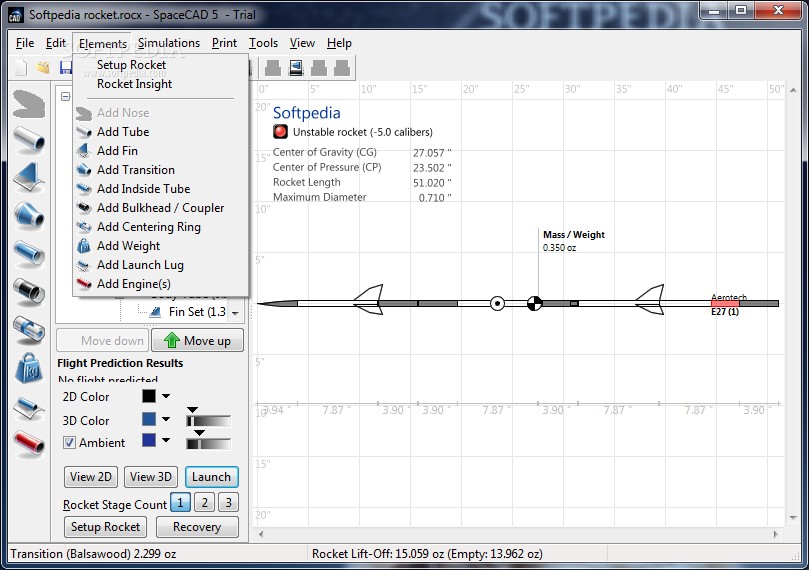Click the toolbar icon with blue picture
This screenshot has height=570, width=809.
coord(296,68)
